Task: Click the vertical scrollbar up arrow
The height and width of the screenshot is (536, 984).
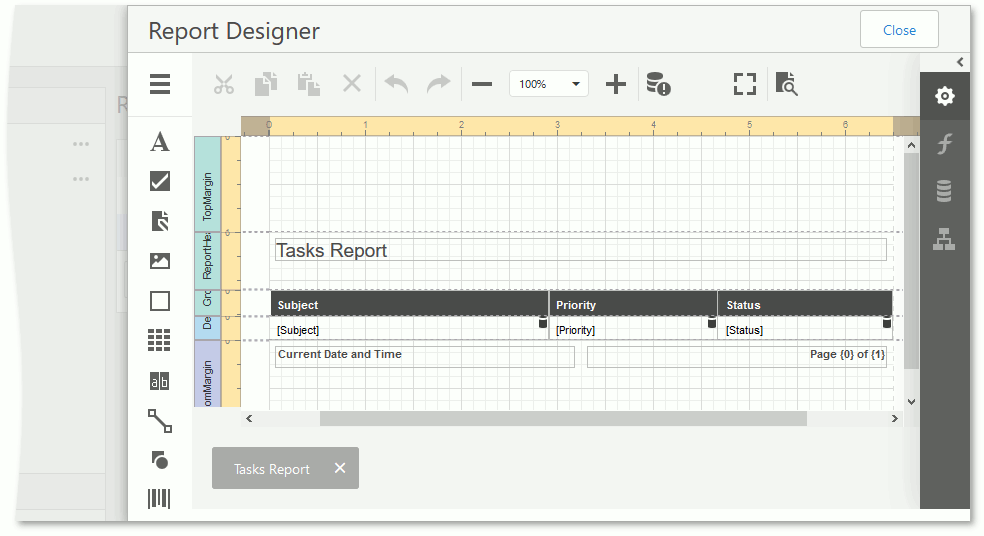Action: tap(911, 145)
